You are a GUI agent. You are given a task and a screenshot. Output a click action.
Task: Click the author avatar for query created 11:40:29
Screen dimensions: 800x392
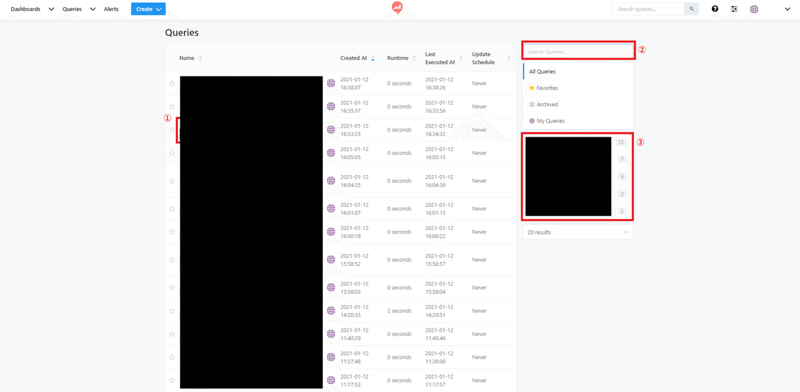point(331,334)
